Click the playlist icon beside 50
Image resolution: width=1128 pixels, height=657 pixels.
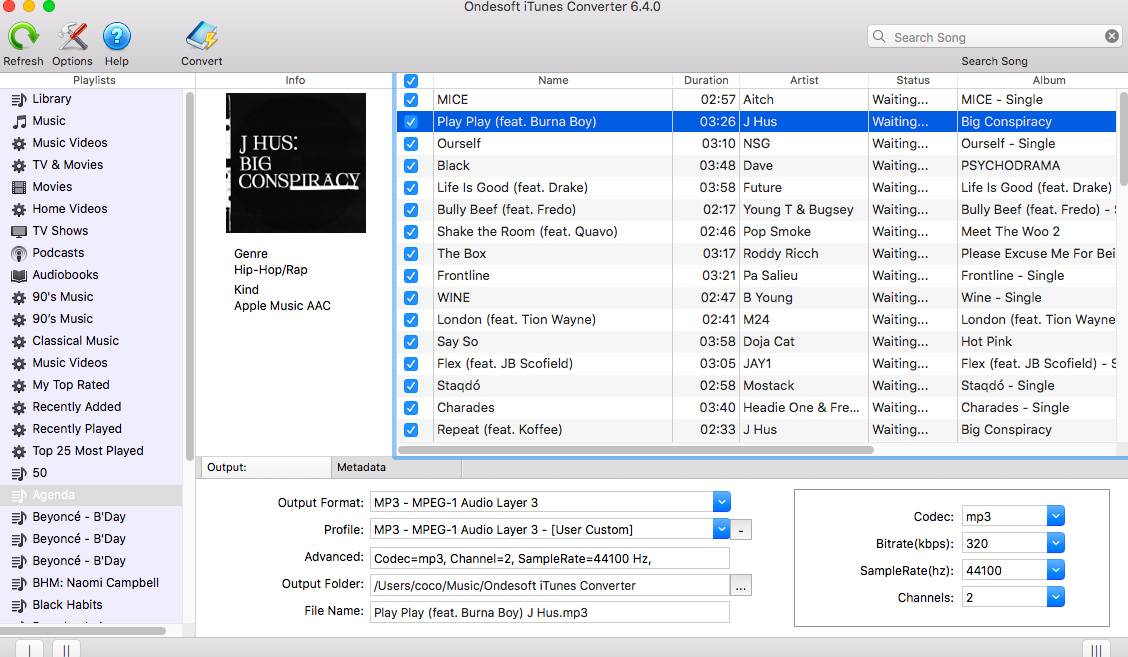coord(19,474)
